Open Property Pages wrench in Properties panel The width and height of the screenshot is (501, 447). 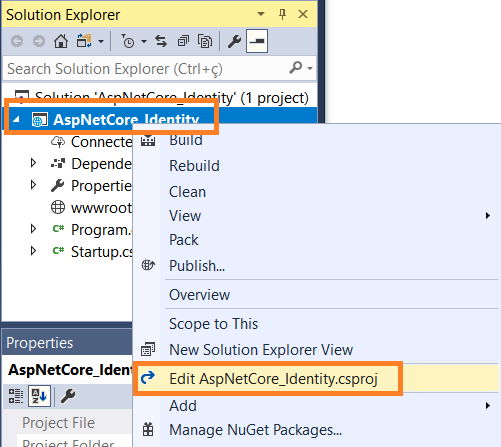coord(68,396)
